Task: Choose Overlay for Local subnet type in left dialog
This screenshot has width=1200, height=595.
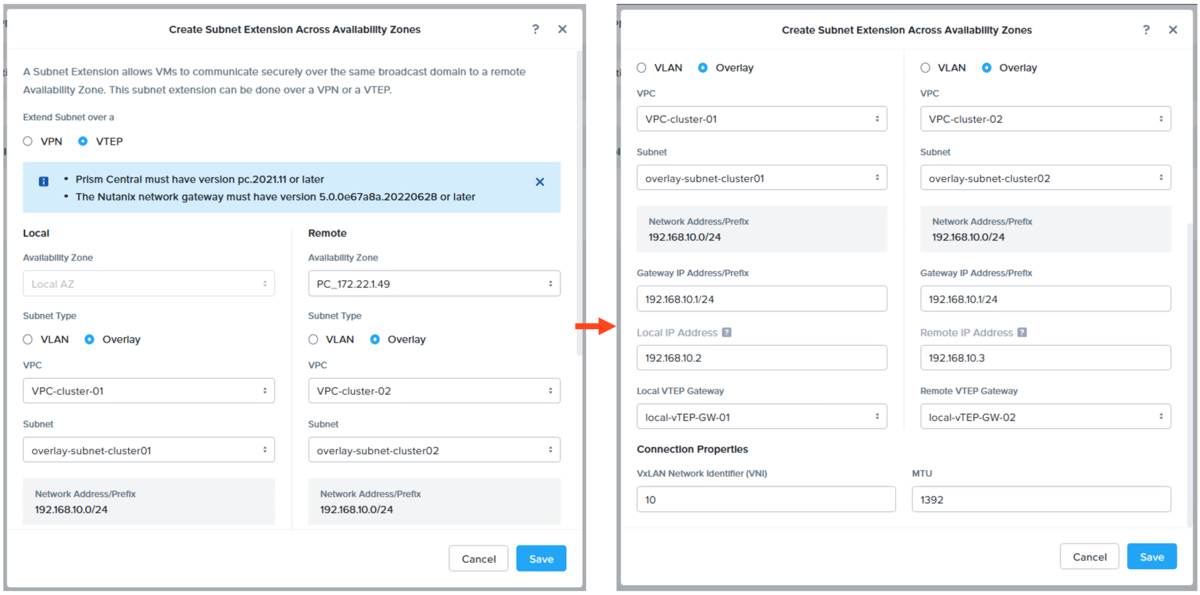Action: tap(90, 339)
